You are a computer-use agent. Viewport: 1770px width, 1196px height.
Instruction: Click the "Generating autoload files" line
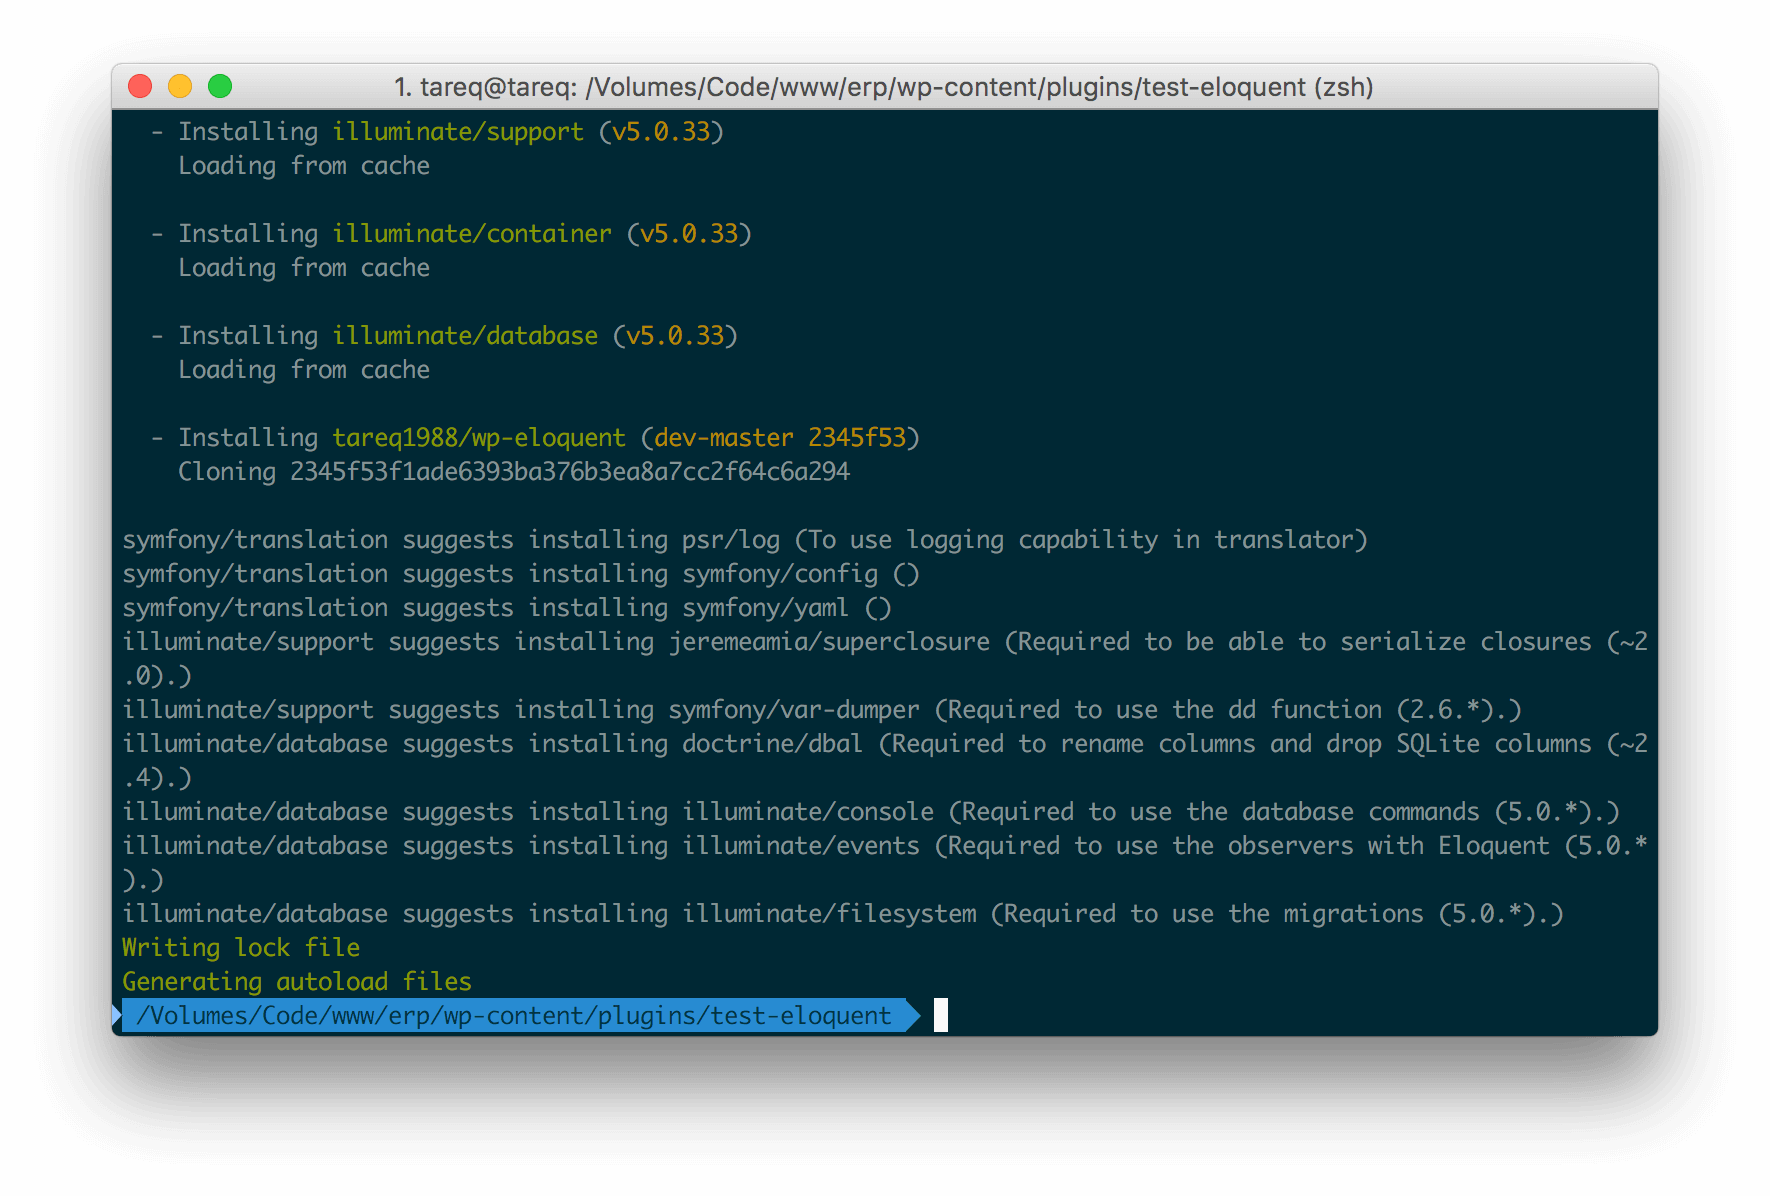[297, 982]
